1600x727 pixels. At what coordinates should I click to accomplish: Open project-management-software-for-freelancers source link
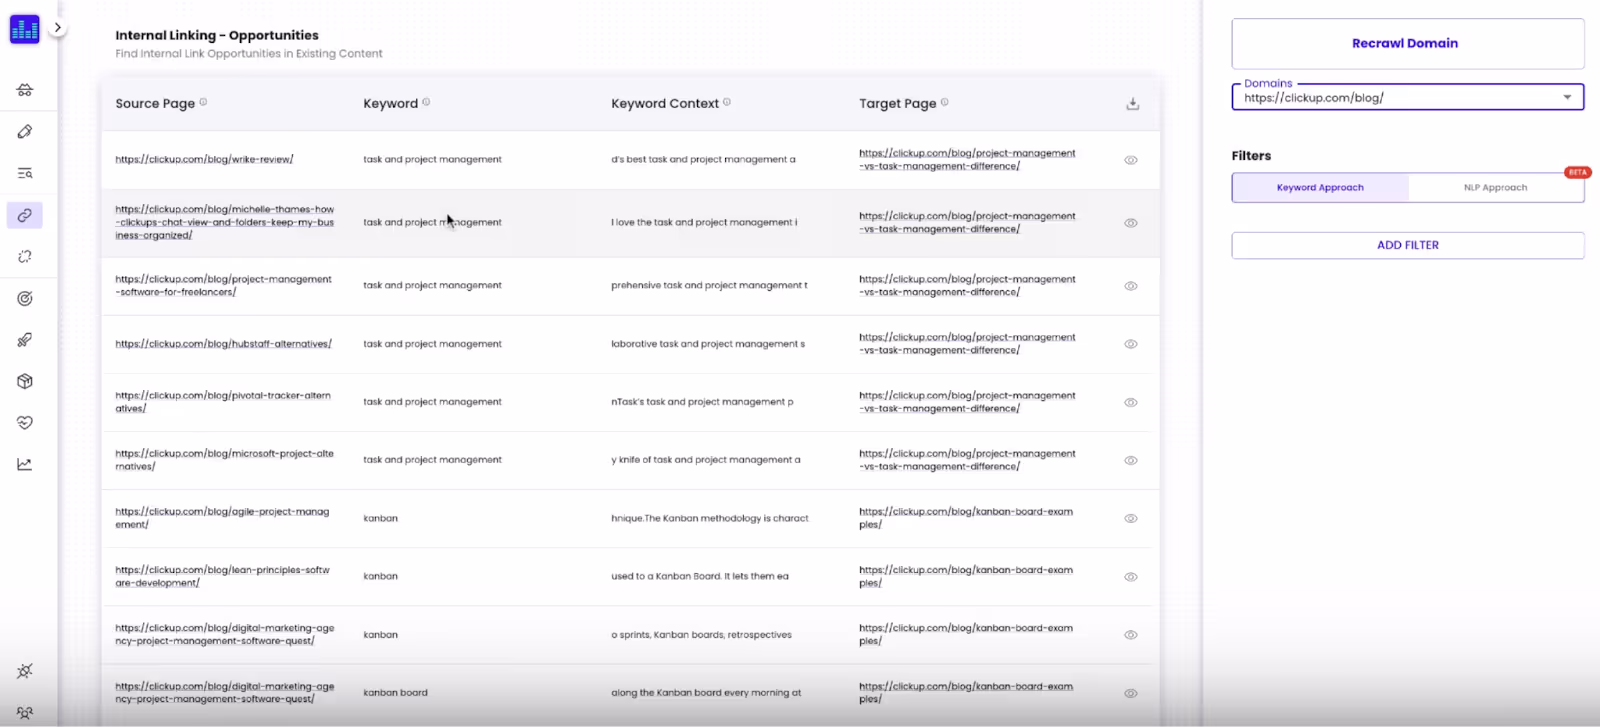[223, 286]
